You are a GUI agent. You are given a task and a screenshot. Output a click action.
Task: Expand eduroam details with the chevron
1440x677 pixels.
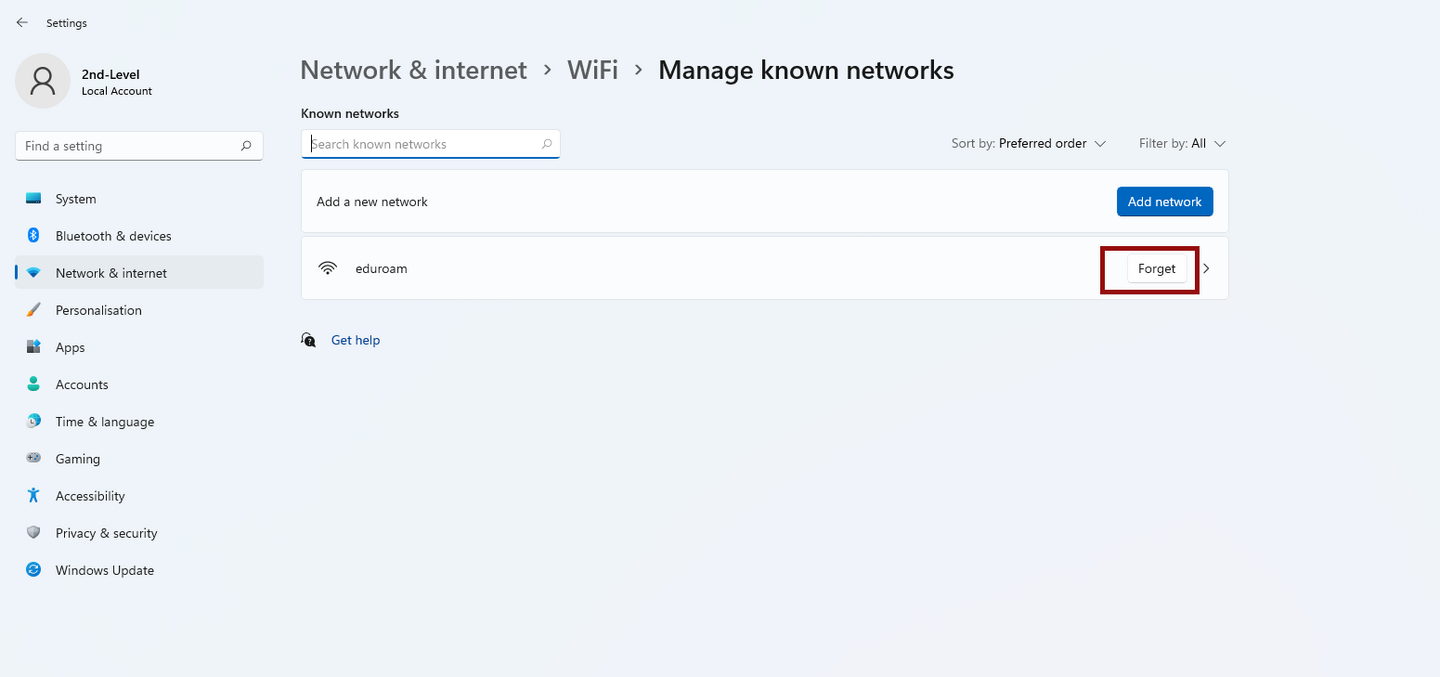pos(1206,268)
